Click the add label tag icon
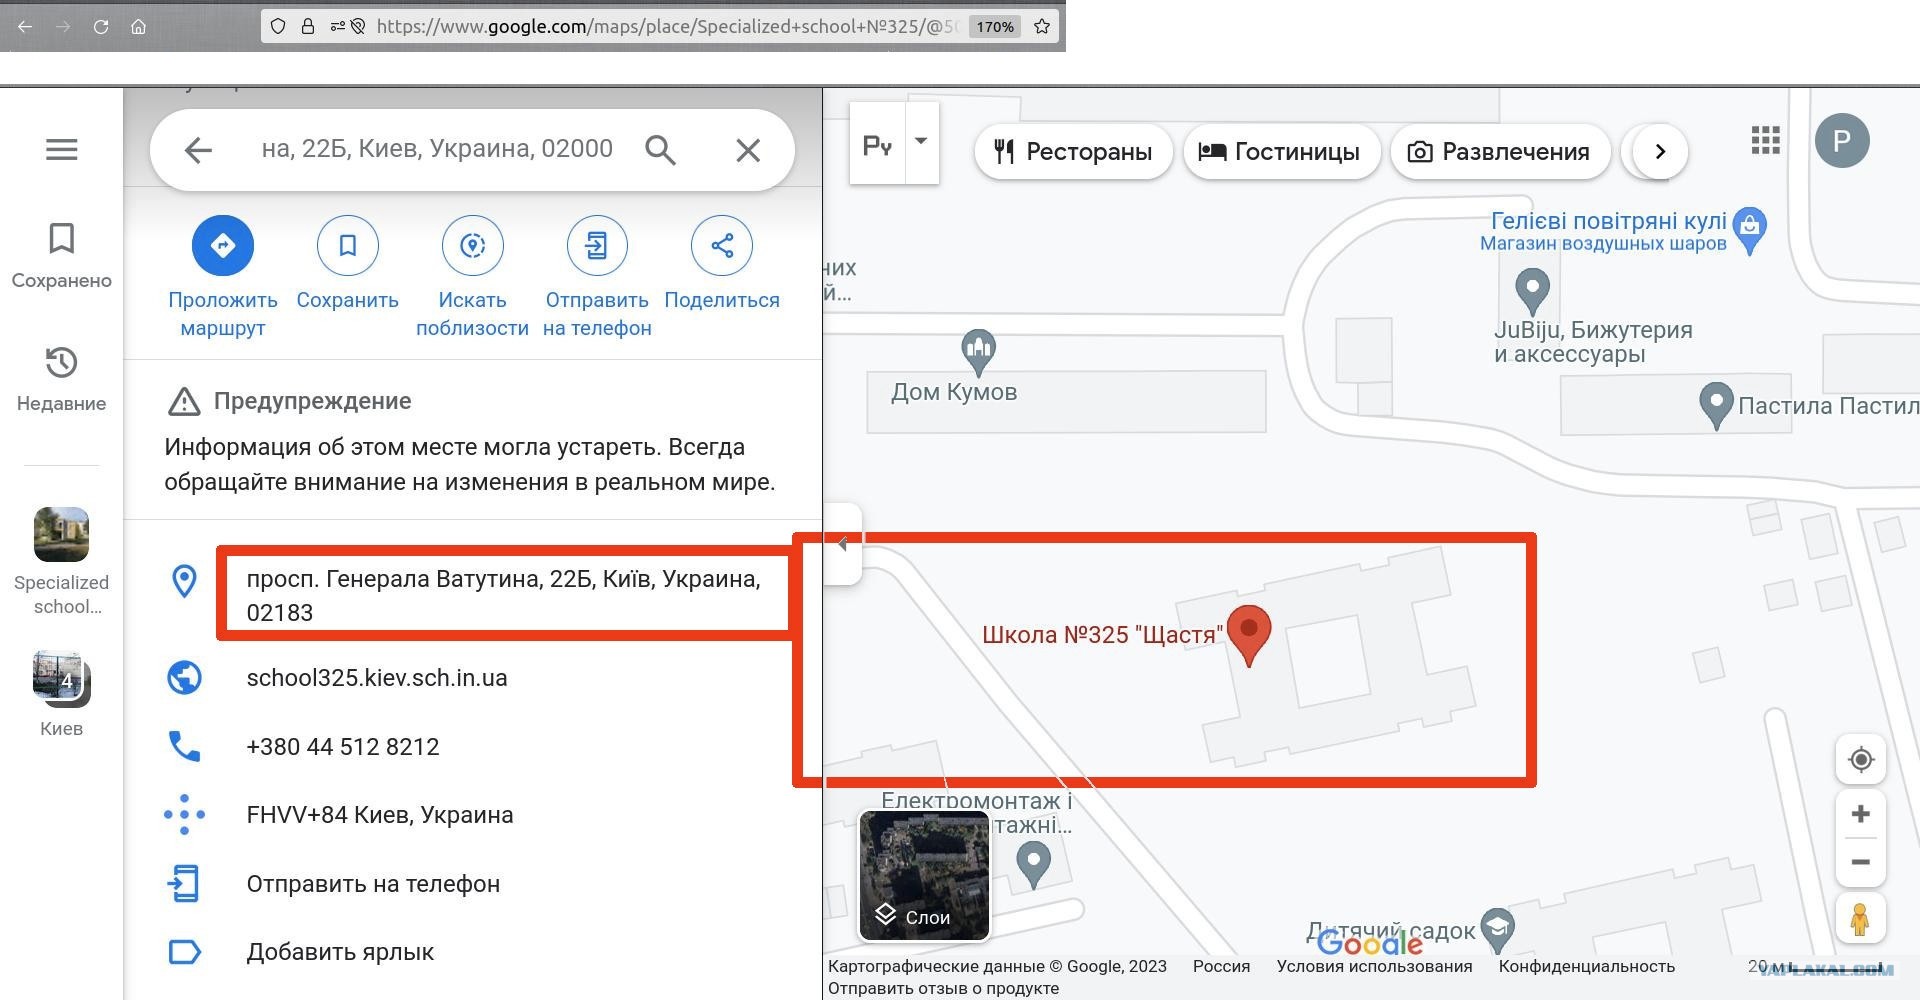1920x1000 pixels. click(x=185, y=952)
